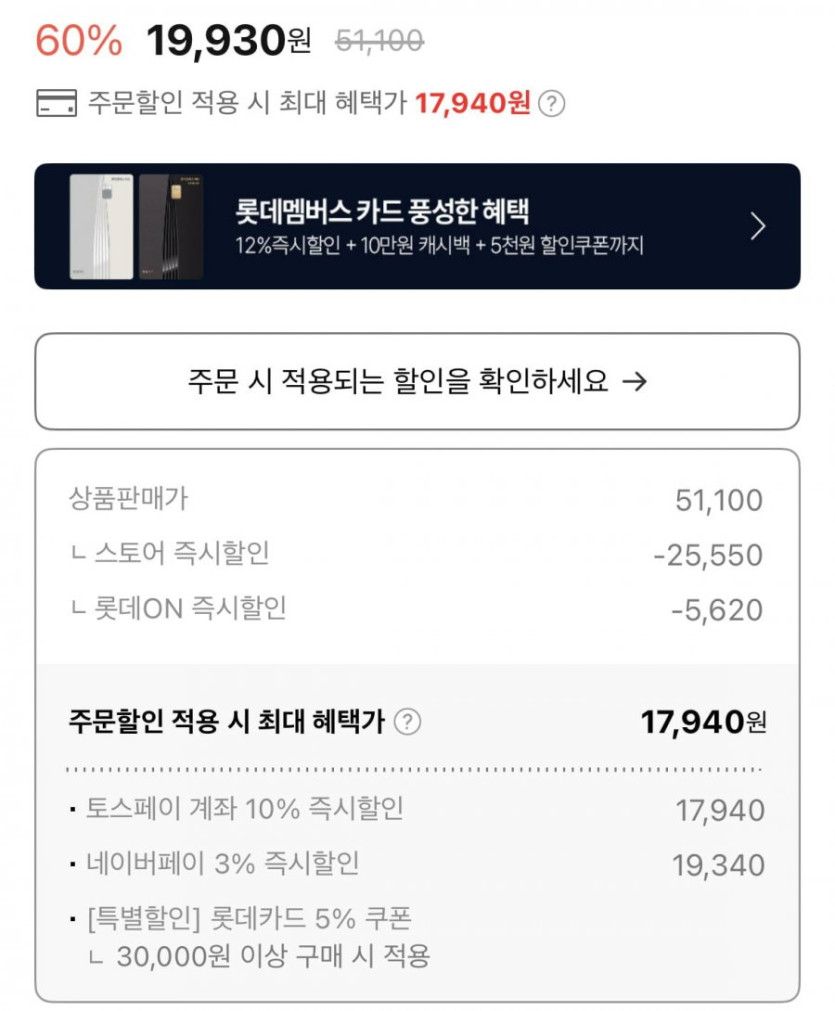Click the 스토어 즉시할인 row
The width and height of the screenshot is (835, 1011).
pyautogui.click(x=180, y=553)
